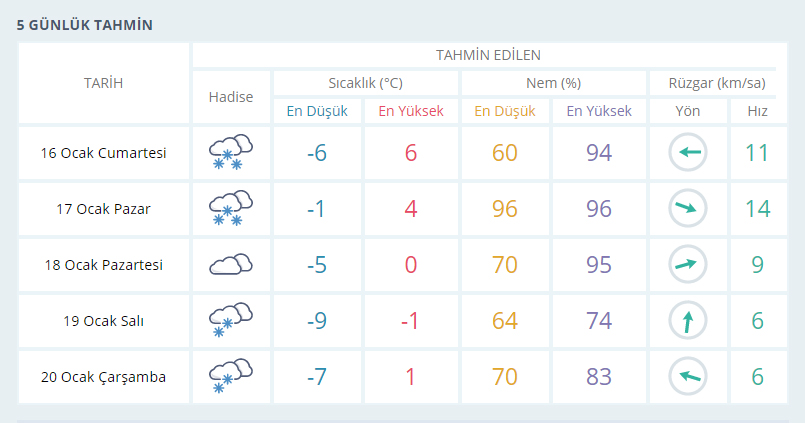Click the red En Yüksek temperature subheader
Viewport: 805px width, 423px height.
tap(410, 111)
